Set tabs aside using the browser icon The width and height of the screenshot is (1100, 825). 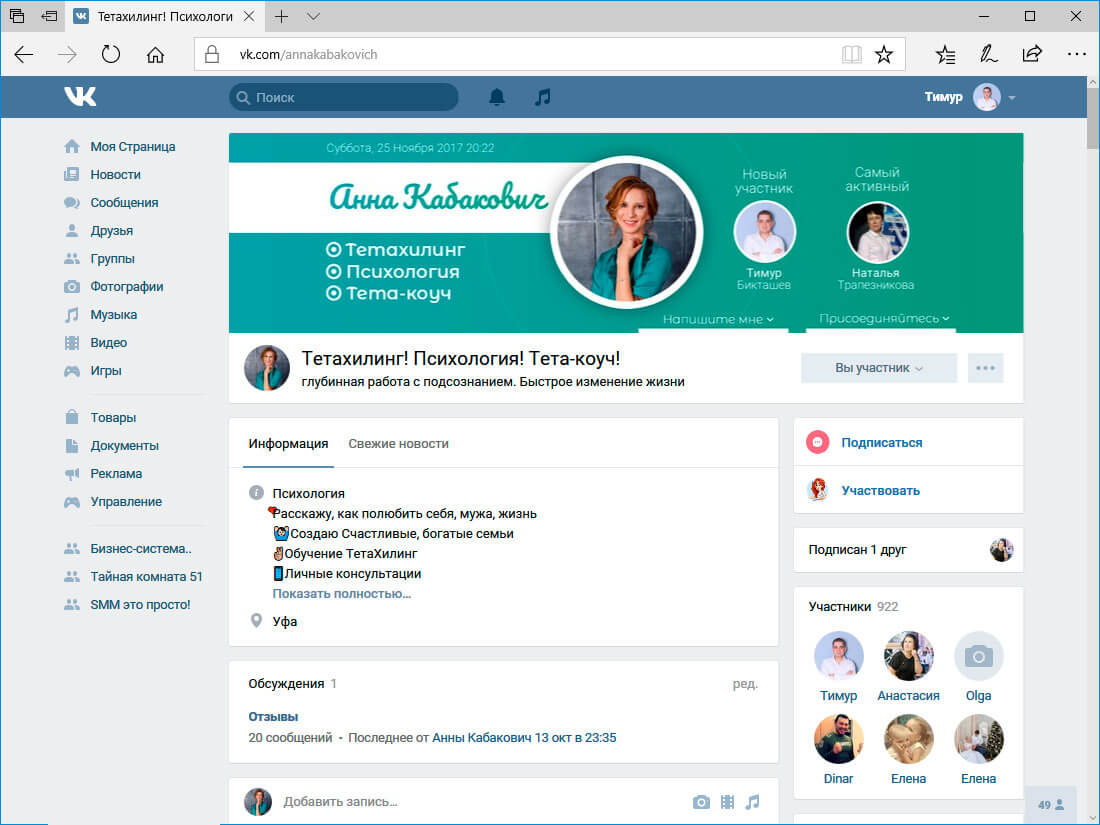pyautogui.click(x=49, y=16)
